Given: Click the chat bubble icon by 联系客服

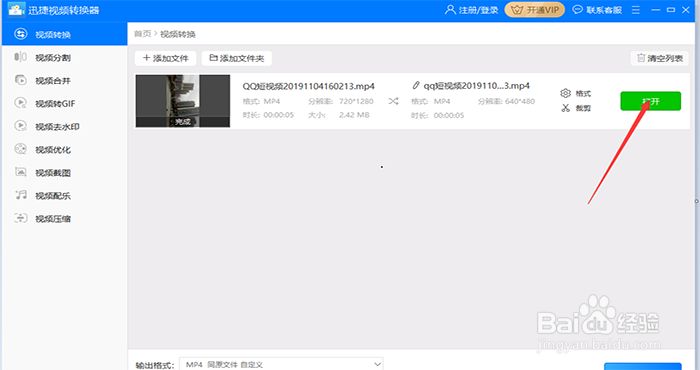Looking at the screenshot, I should pos(577,9).
